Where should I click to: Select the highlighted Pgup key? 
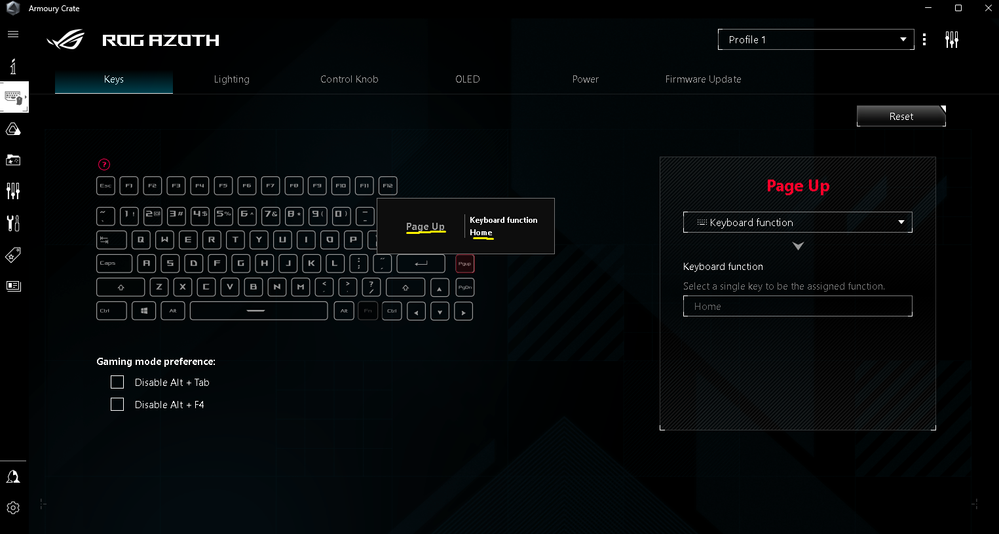click(464, 263)
